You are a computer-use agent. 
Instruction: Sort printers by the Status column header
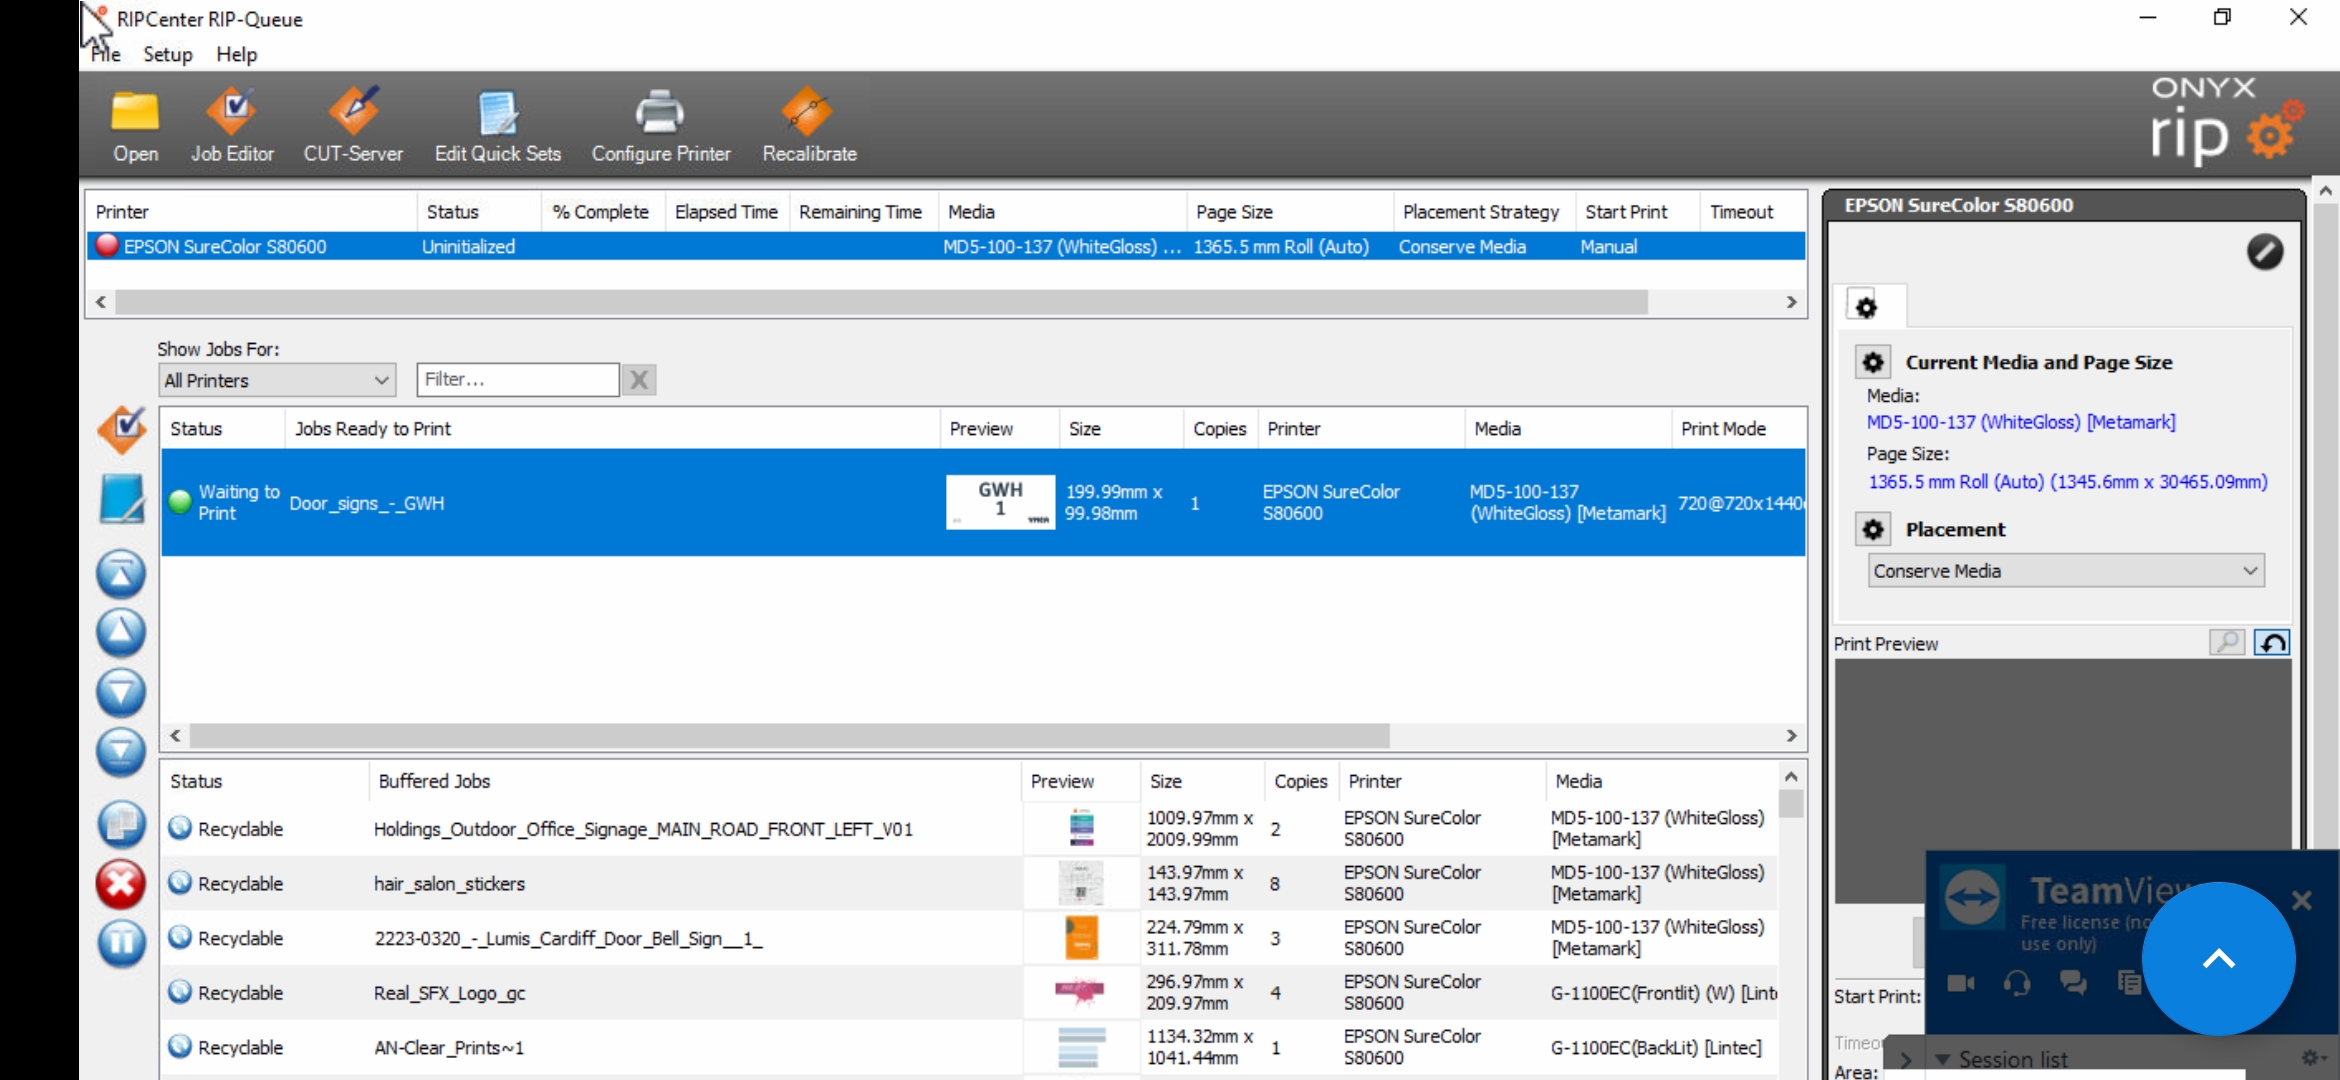click(x=478, y=212)
